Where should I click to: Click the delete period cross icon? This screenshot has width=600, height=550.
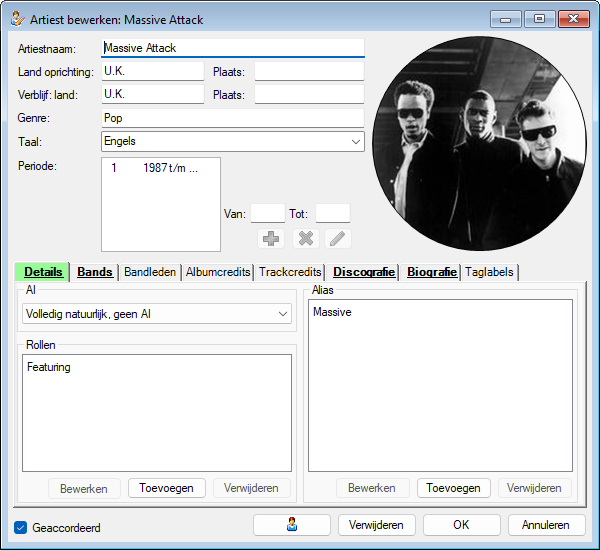coord(306,238)
